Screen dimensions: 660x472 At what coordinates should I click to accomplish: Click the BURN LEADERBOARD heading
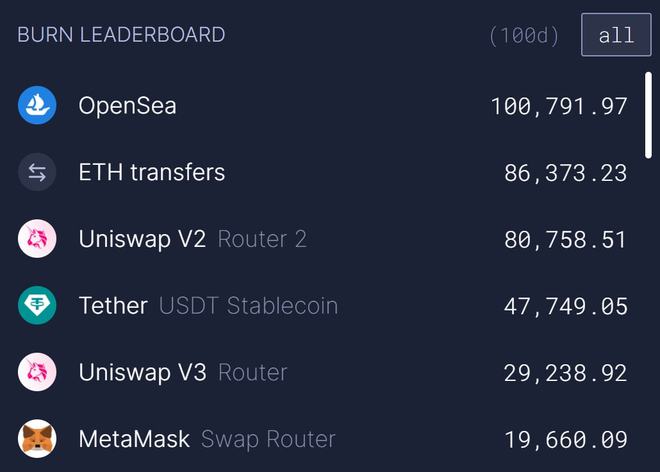[x=121, y=35]
